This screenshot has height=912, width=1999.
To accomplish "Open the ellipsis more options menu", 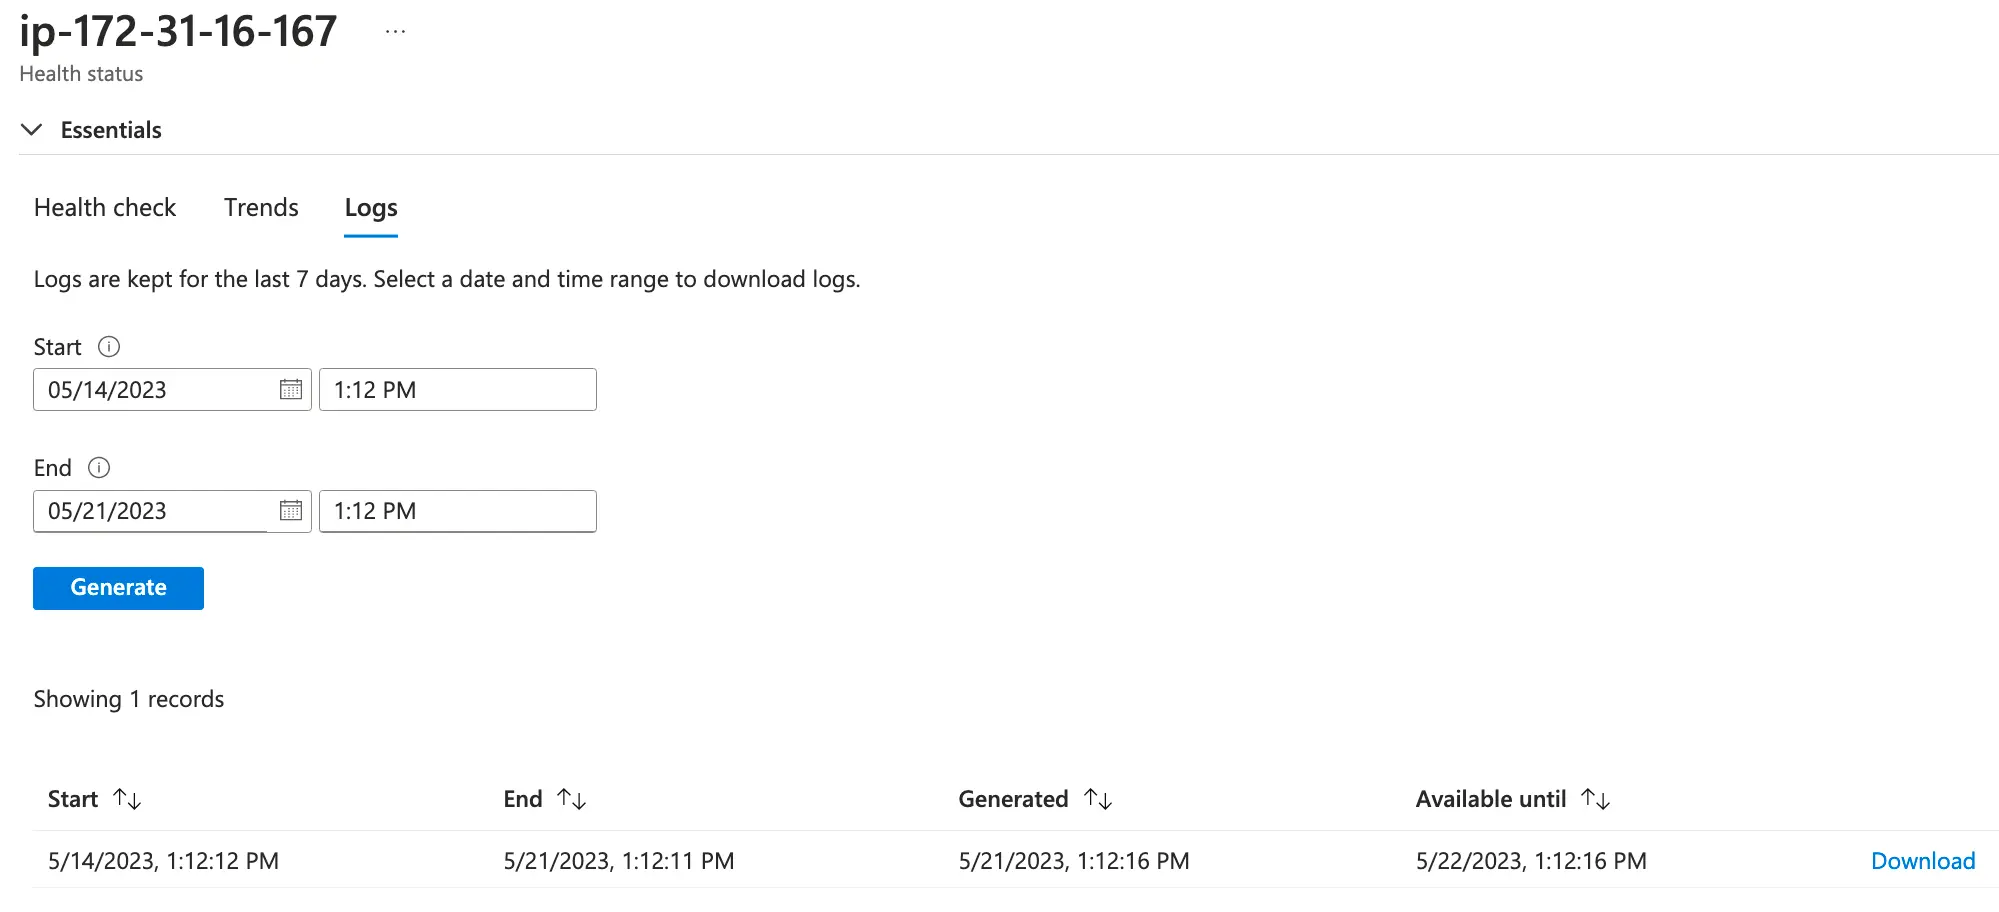I will click(395, 32).
